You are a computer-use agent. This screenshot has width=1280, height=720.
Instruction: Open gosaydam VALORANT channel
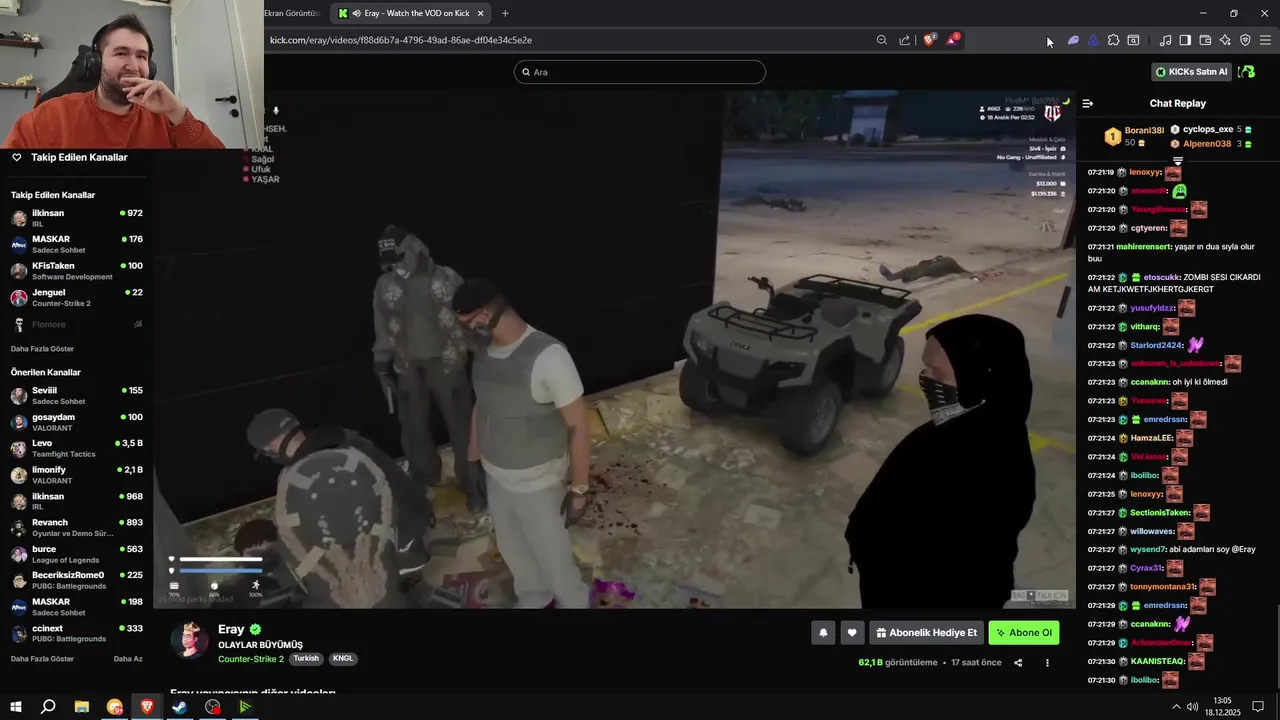77,422
